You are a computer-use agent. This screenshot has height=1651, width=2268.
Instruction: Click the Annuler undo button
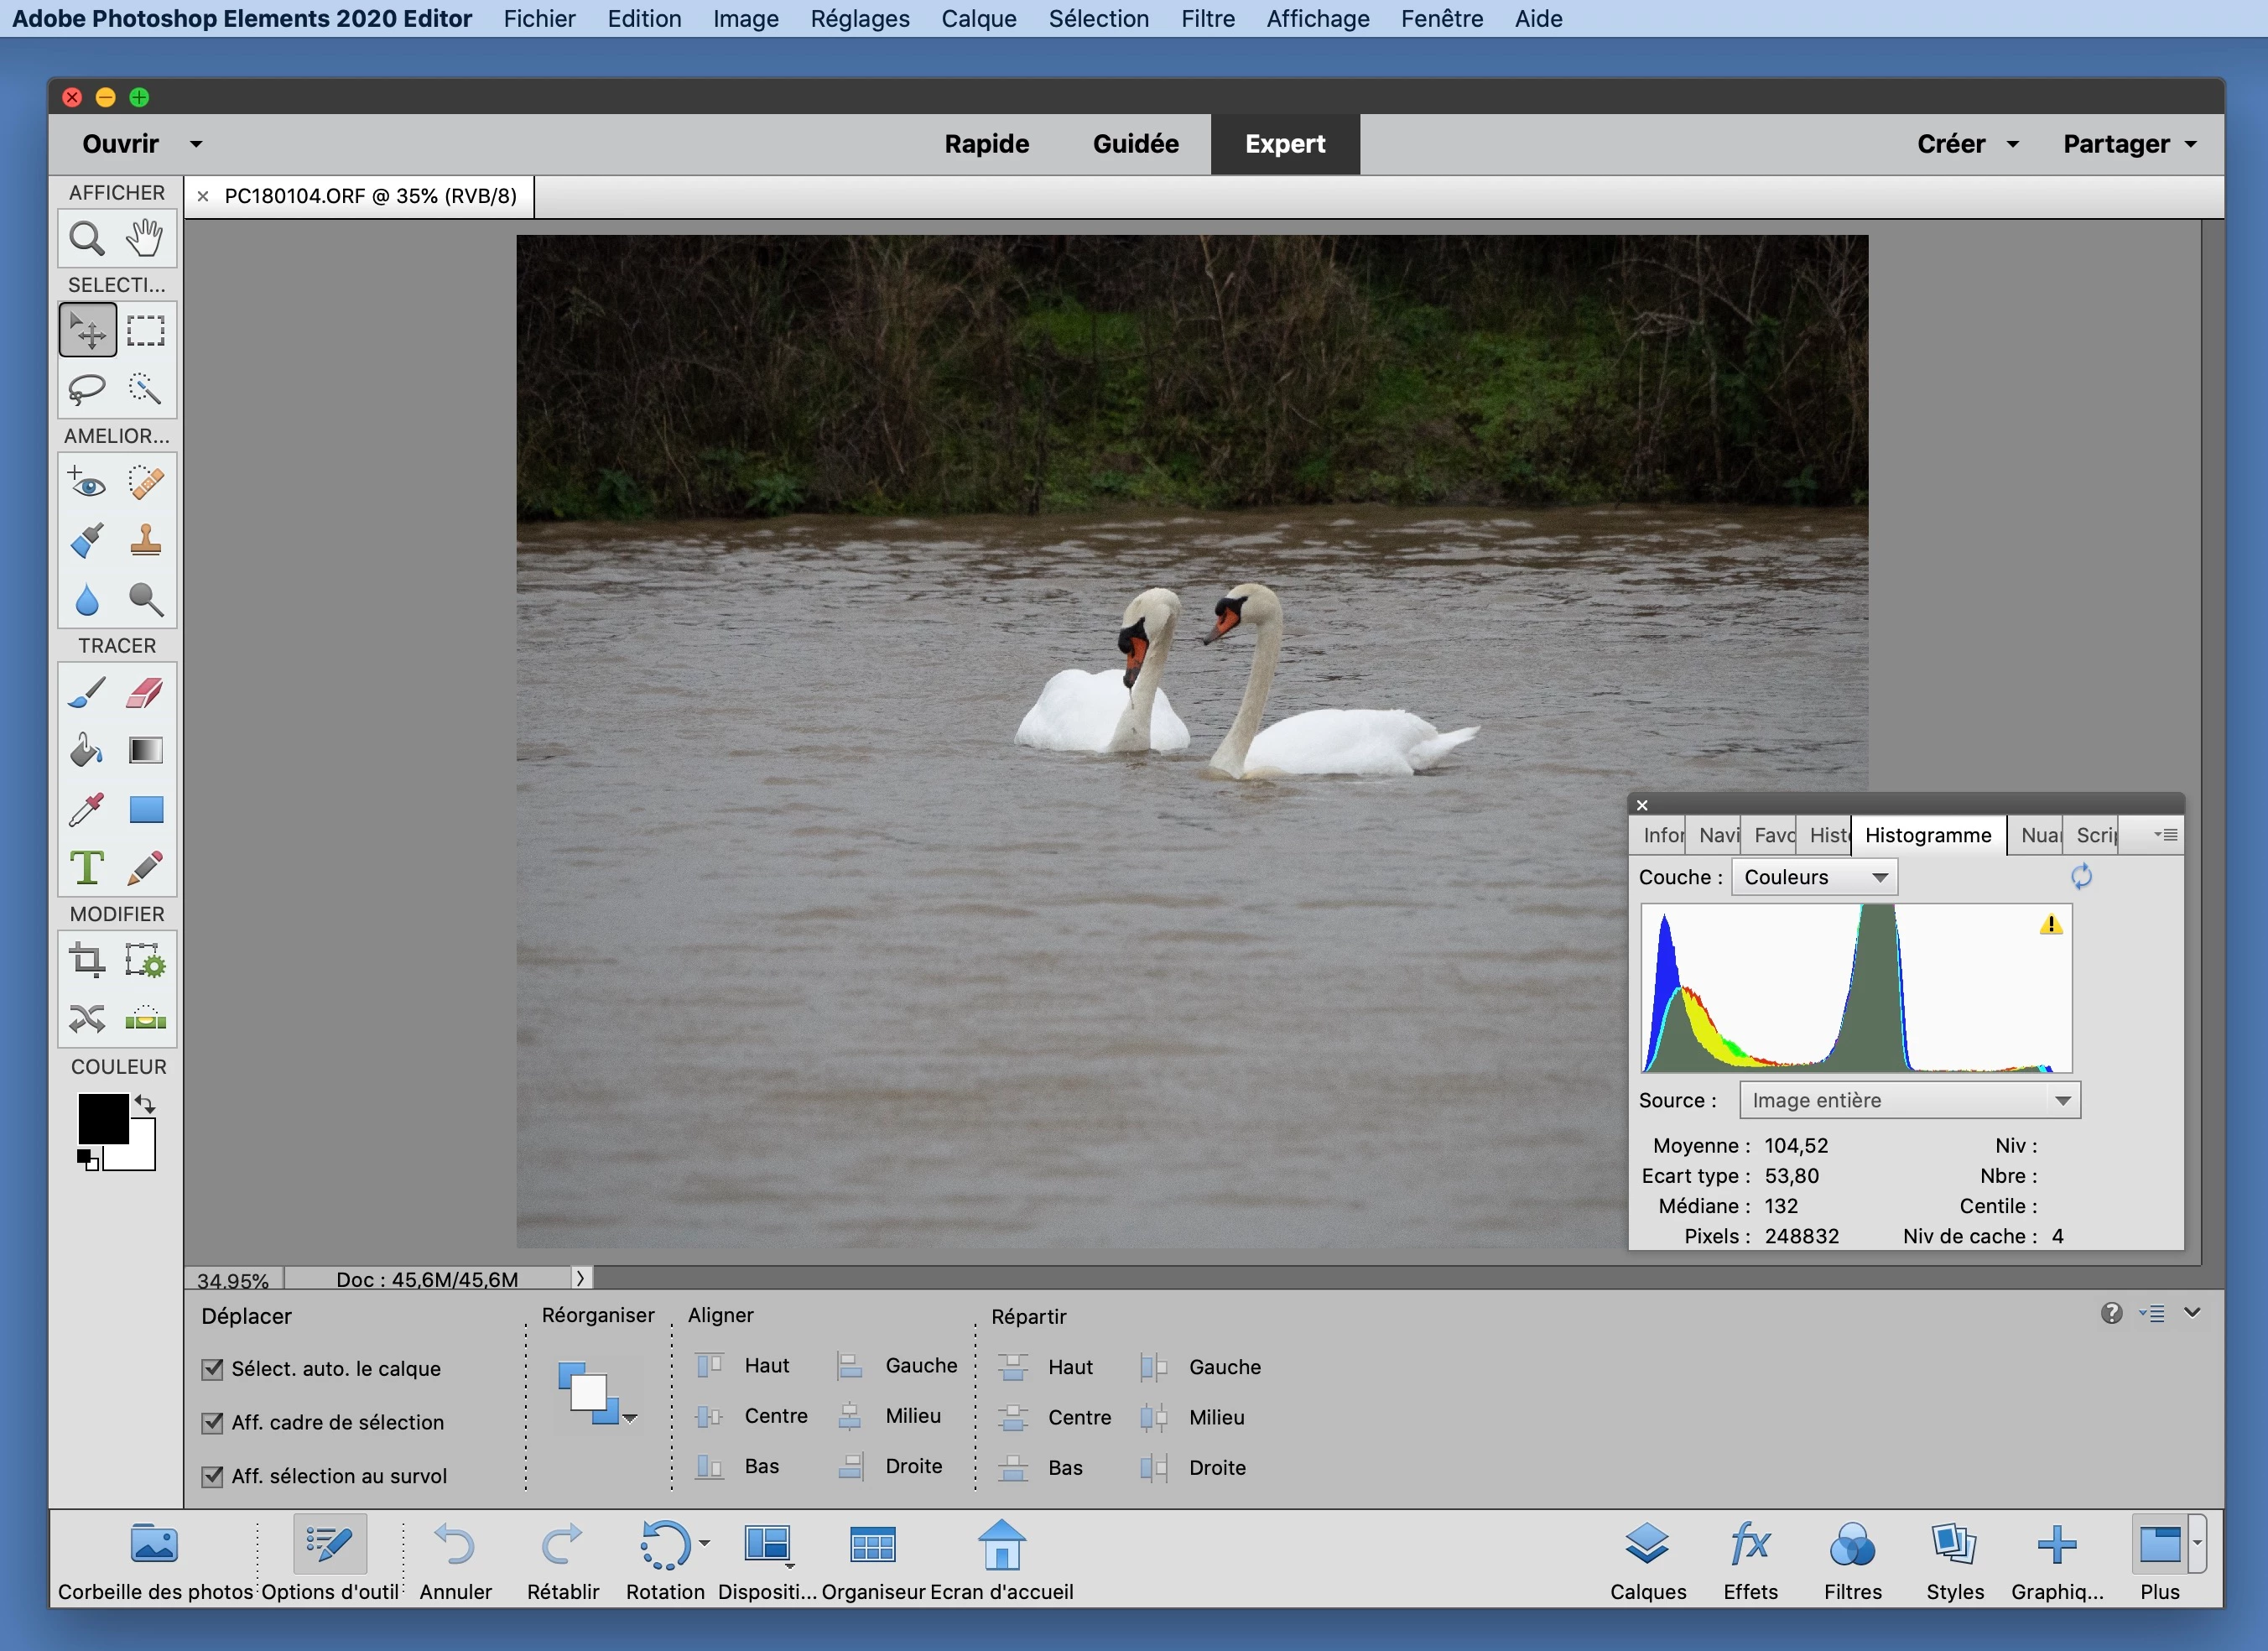455,1560
